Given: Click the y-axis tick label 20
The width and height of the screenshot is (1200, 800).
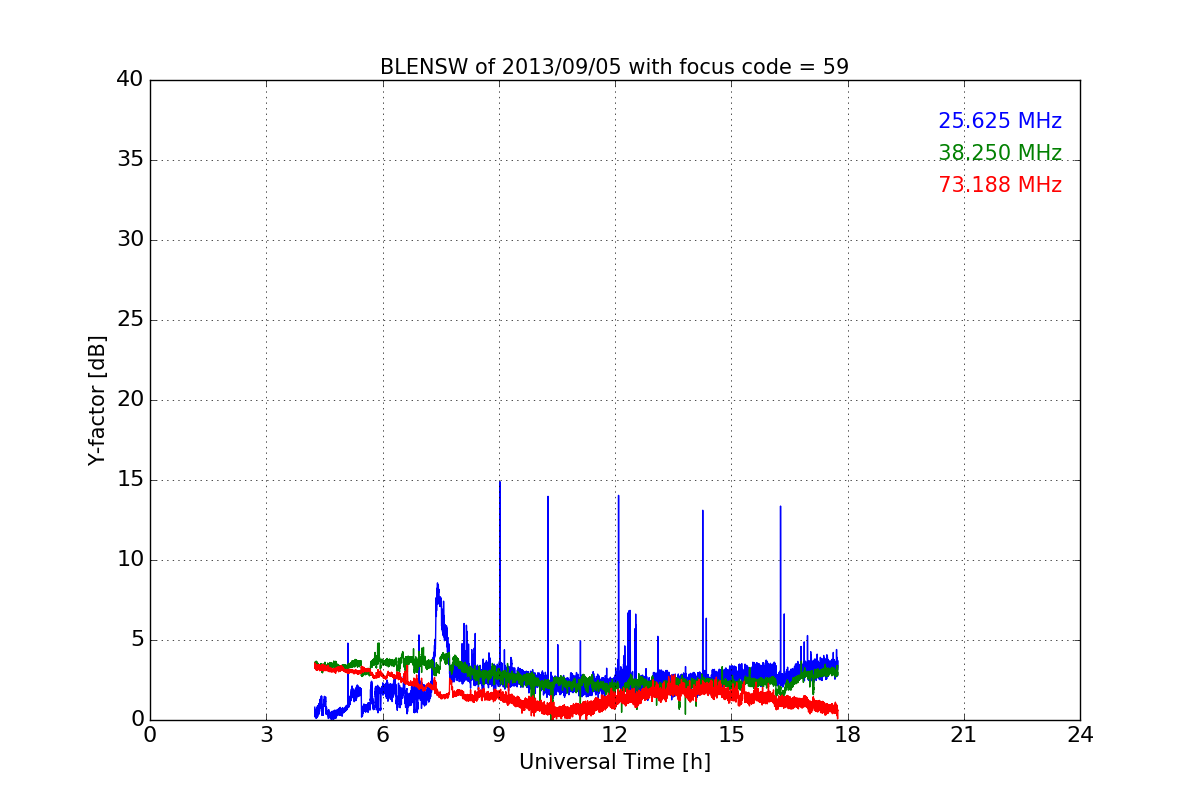Looking at the screenshot, I should tap(130, 400).
